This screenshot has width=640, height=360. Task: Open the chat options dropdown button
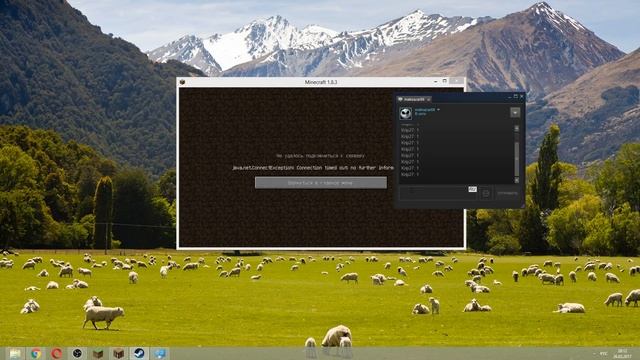coord(515,112)
